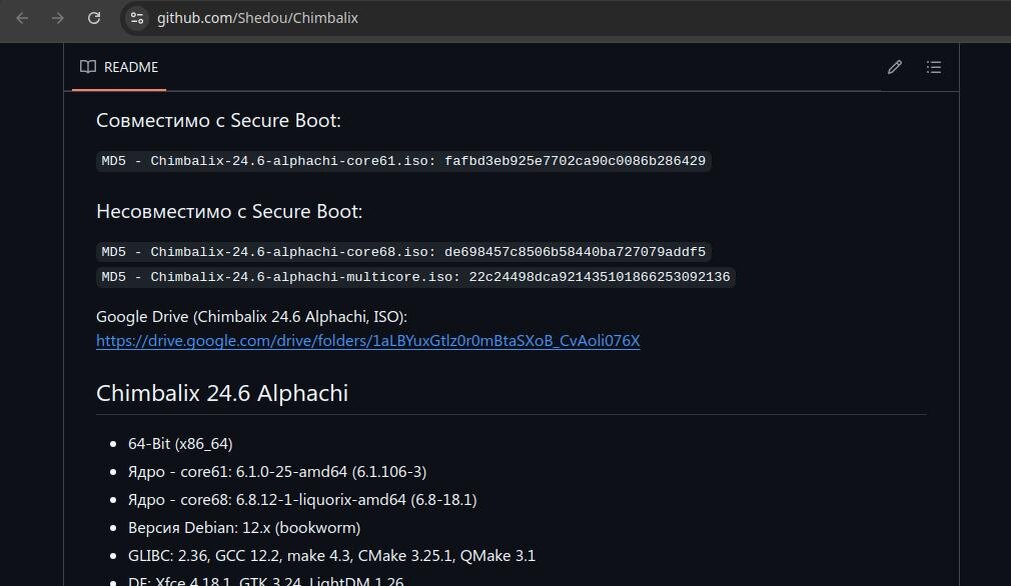Click 'Ядро - core61: 6.1.0-25-amd64' list item
The image size is (1011, 586).
[277, 472]
